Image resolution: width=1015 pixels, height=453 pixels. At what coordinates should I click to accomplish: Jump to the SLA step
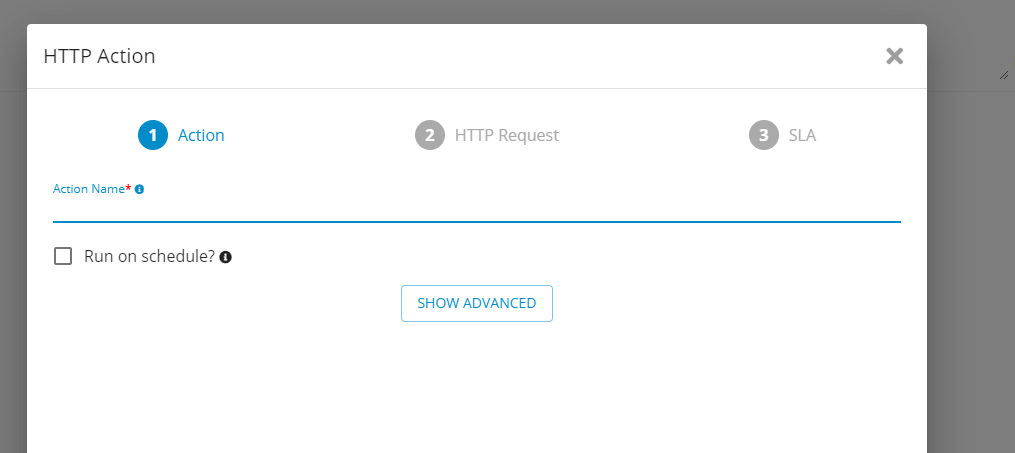(802, 135)
